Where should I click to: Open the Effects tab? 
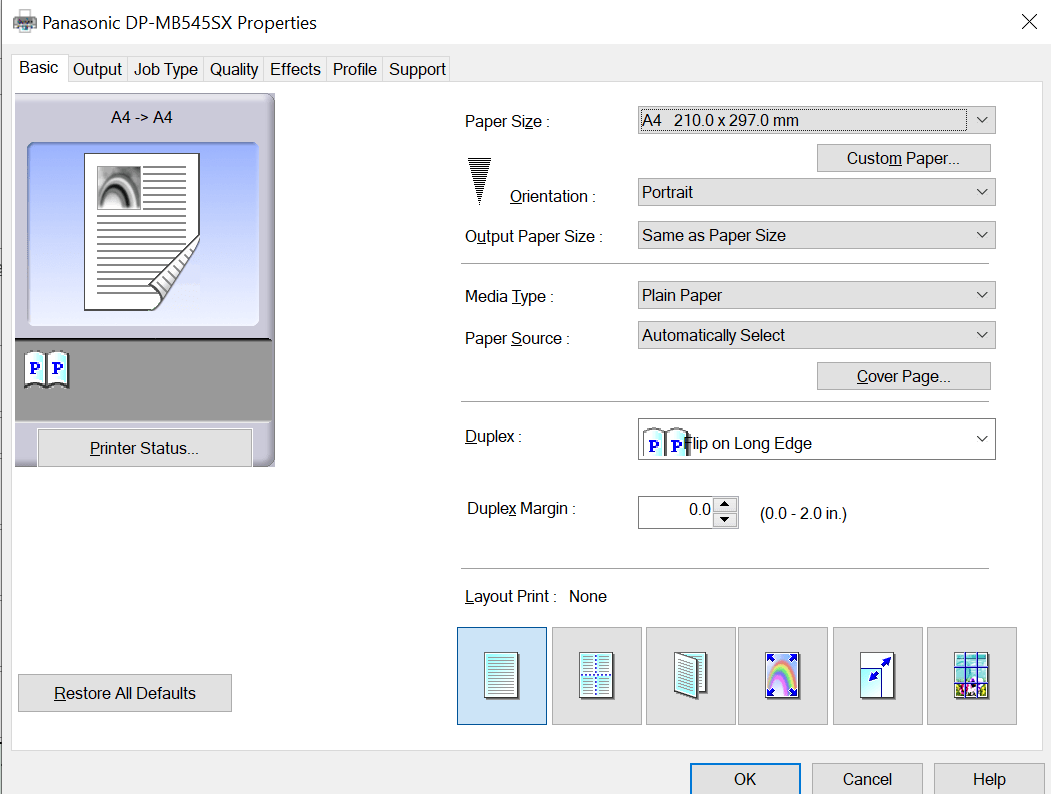tap(294, 68)
